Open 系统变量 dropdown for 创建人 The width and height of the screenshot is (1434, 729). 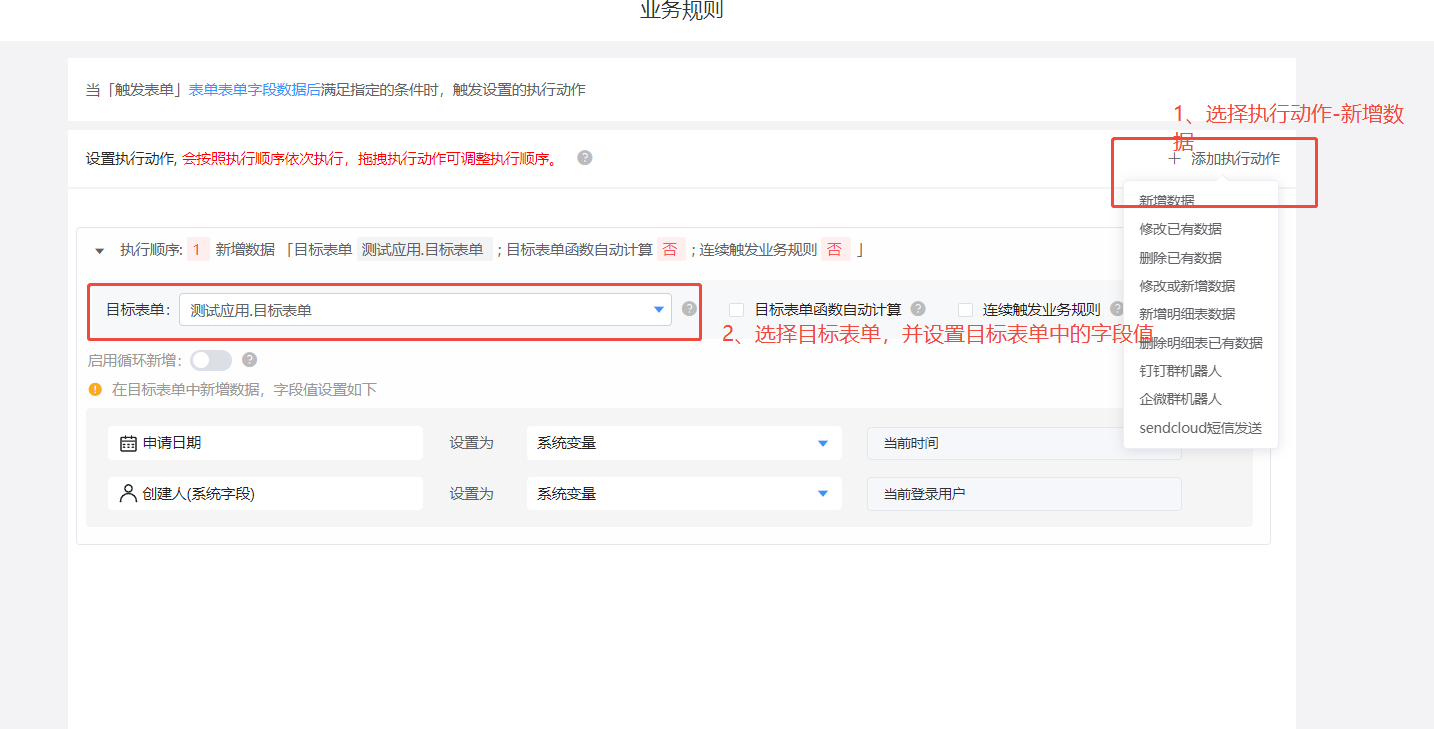683,494
